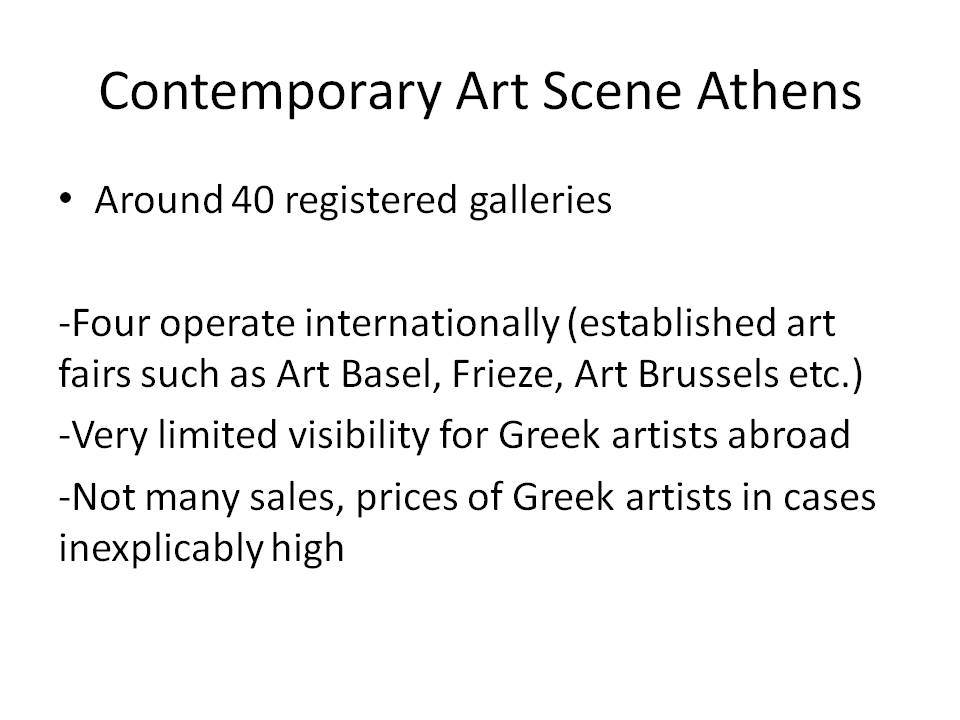Click the word 'established' in the parentheses
The width and height of the screenshot is (960, 720).
point(677,323)
